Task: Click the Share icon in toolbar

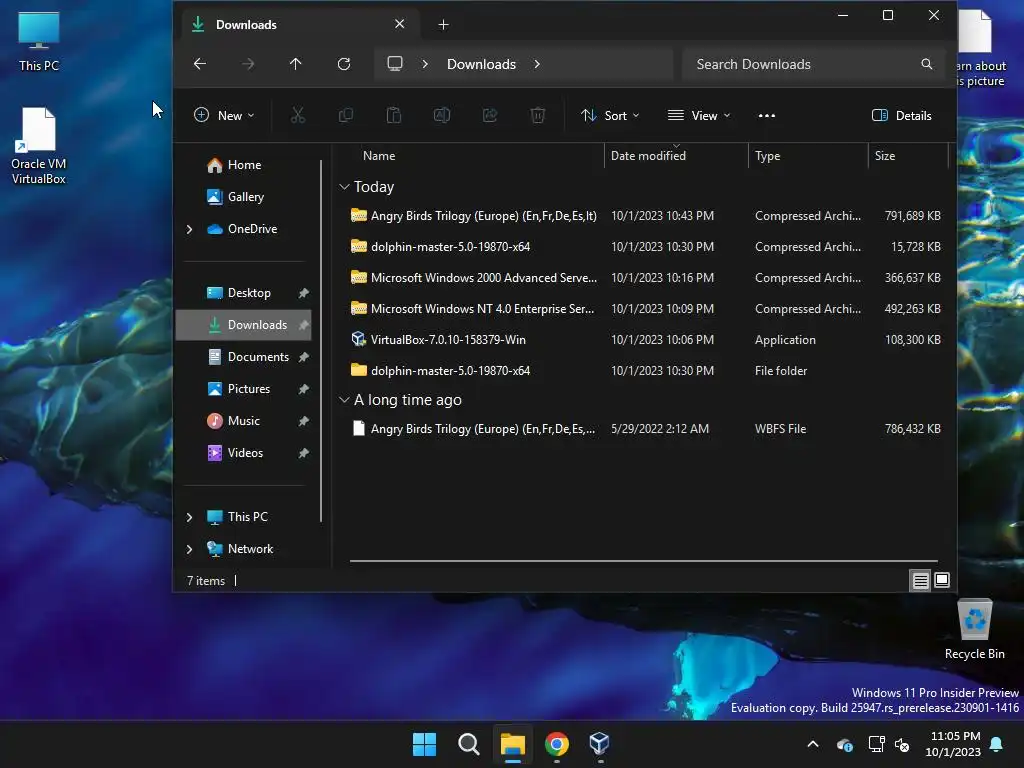Action: coord(490,116)
